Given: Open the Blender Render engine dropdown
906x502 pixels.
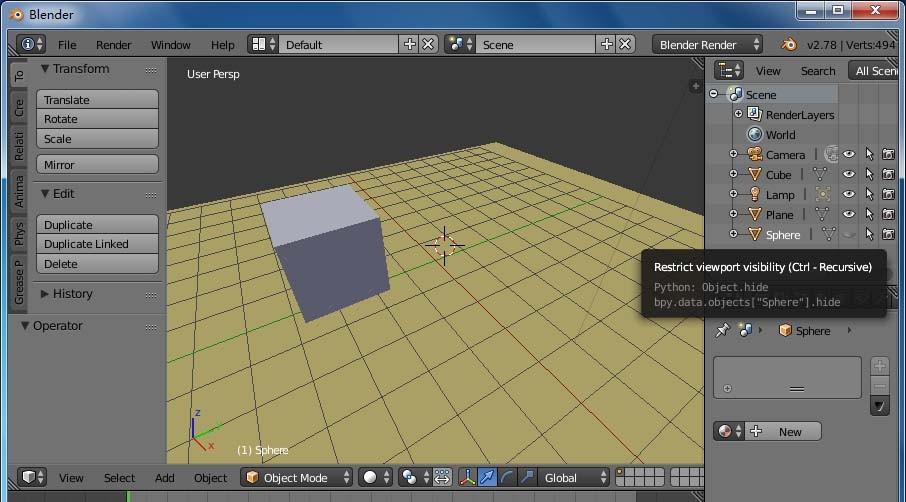Looking at the screenshot, I should click(707, 44).
